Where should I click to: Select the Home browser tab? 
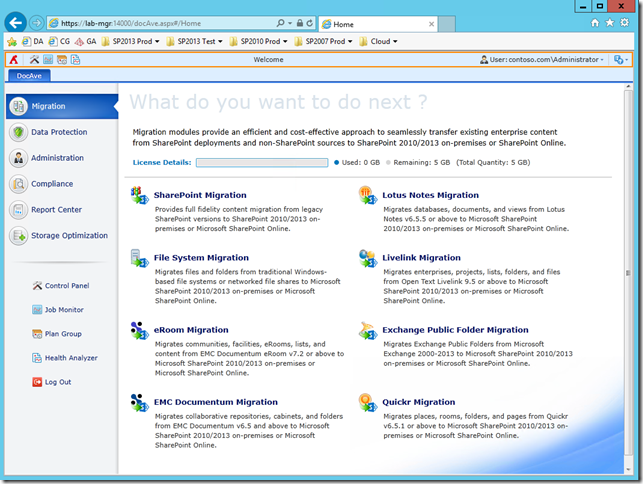point(378,24)
